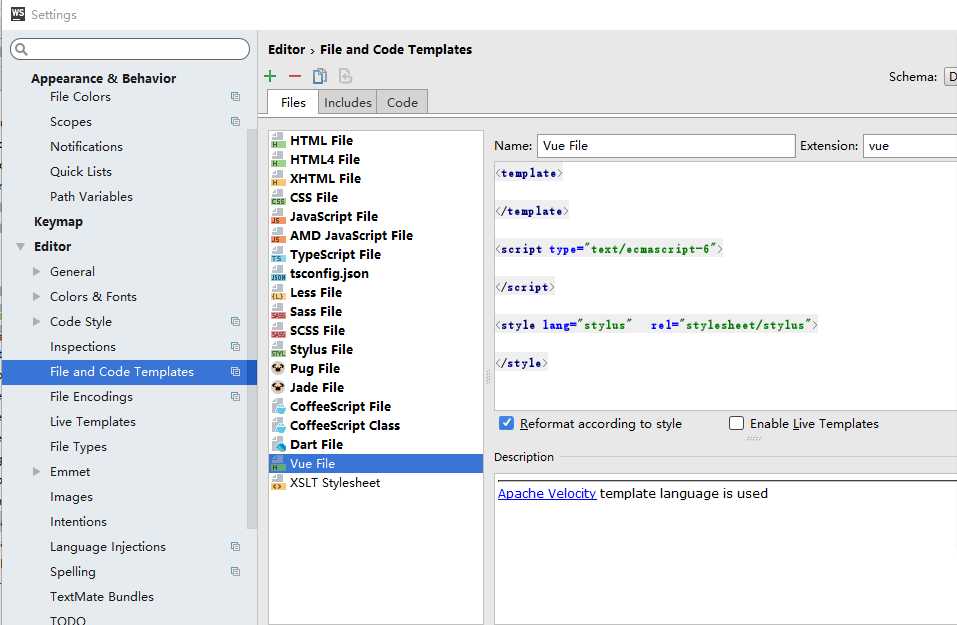
Task: Select Keymap in settings tree
Action: click(x=59, y=222)
